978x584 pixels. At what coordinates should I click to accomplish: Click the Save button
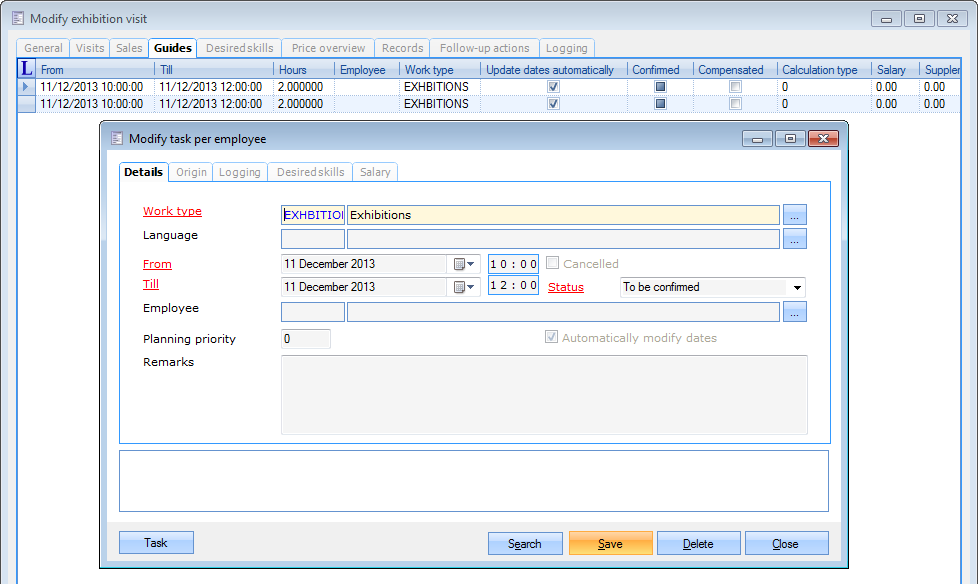click(x=610, y=543)
